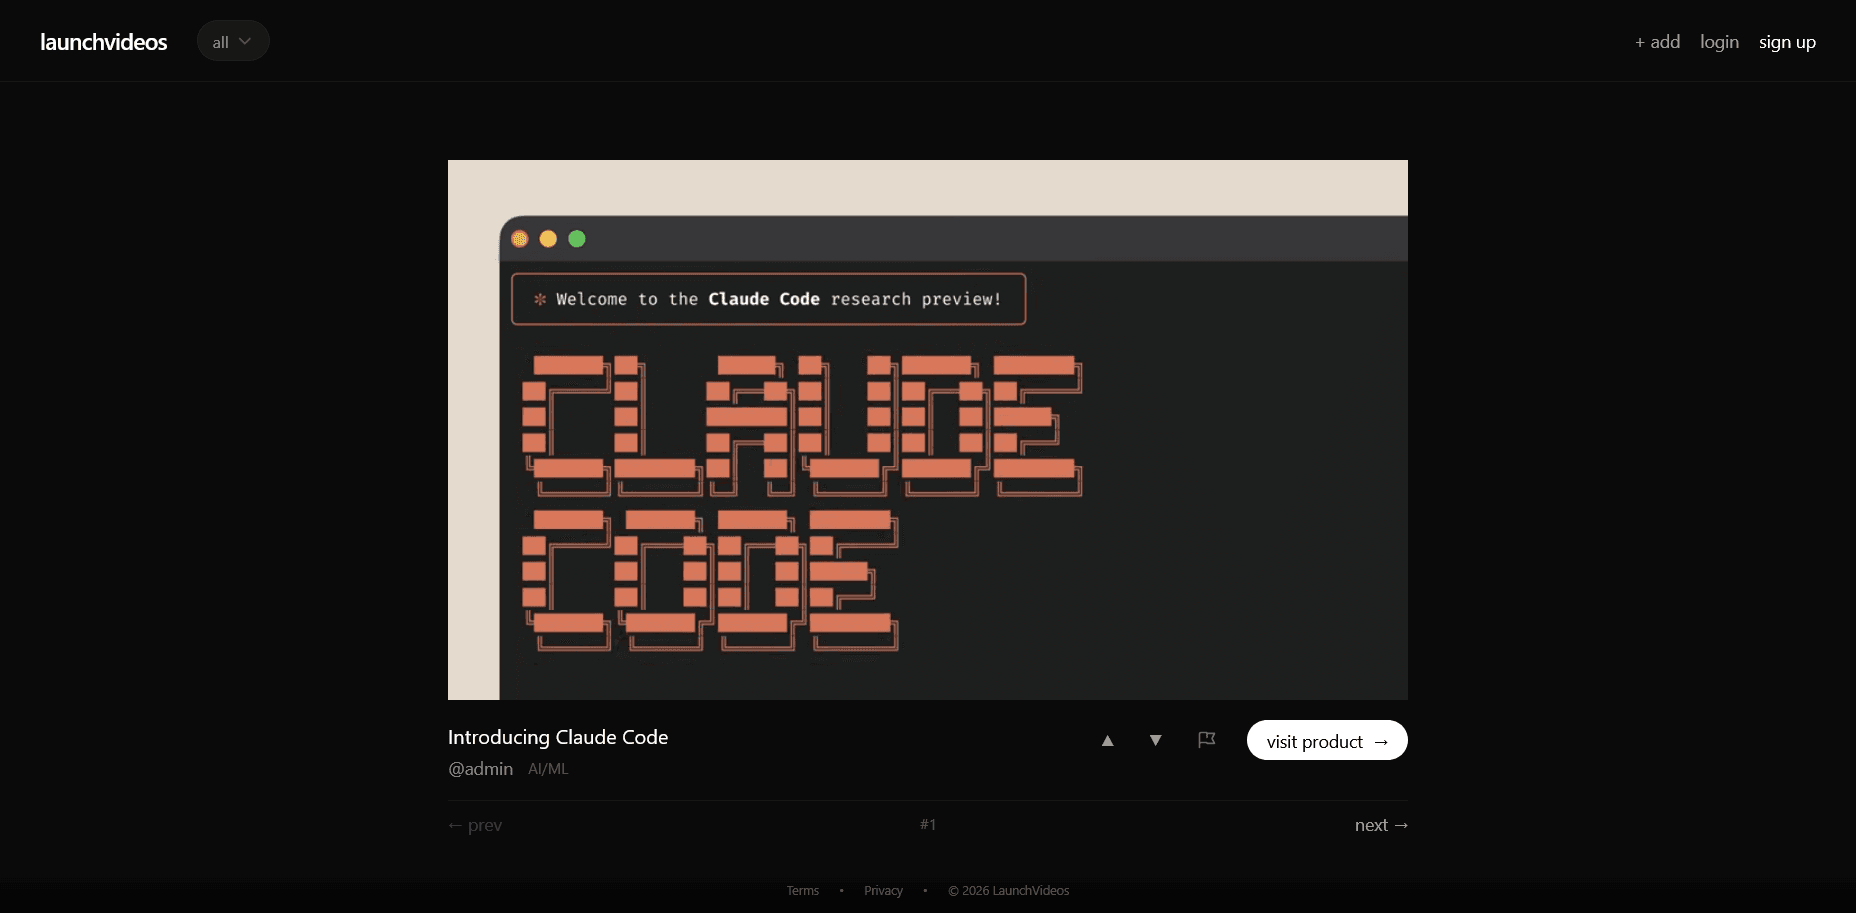The width and height of the screenshot is (1856, 913).
Task: Downvote the Introducing Claude Code post
Action: point(1155,741)
